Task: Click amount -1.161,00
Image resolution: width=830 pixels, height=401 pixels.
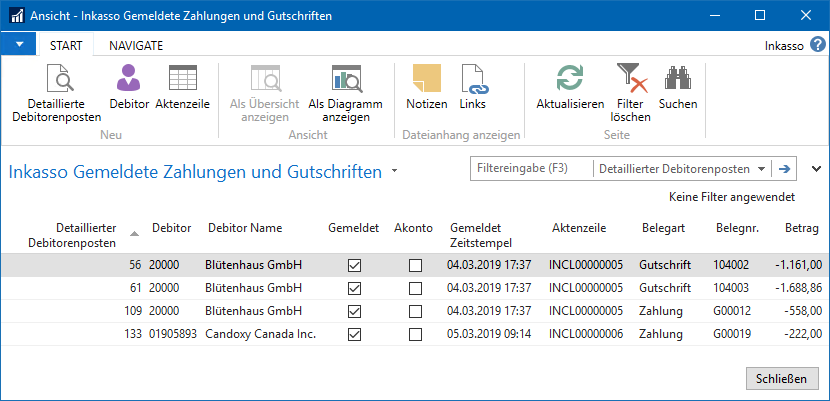Action: pyautogui.click(x=799, y=266)
